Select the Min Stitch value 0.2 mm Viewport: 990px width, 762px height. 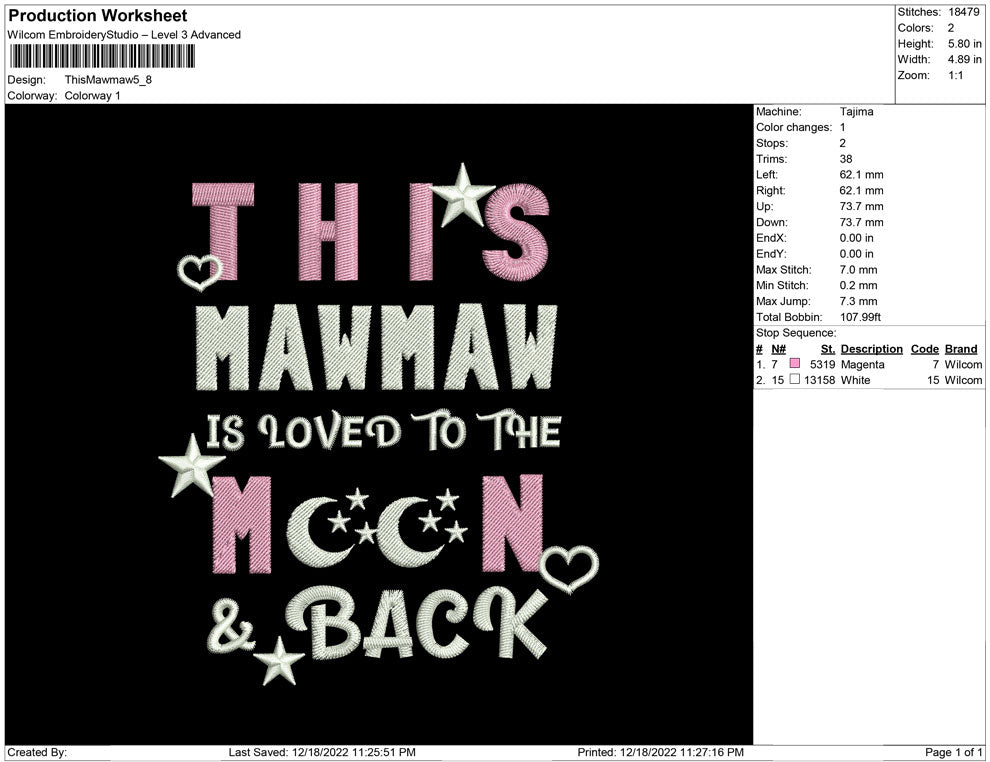click(858, 285)
